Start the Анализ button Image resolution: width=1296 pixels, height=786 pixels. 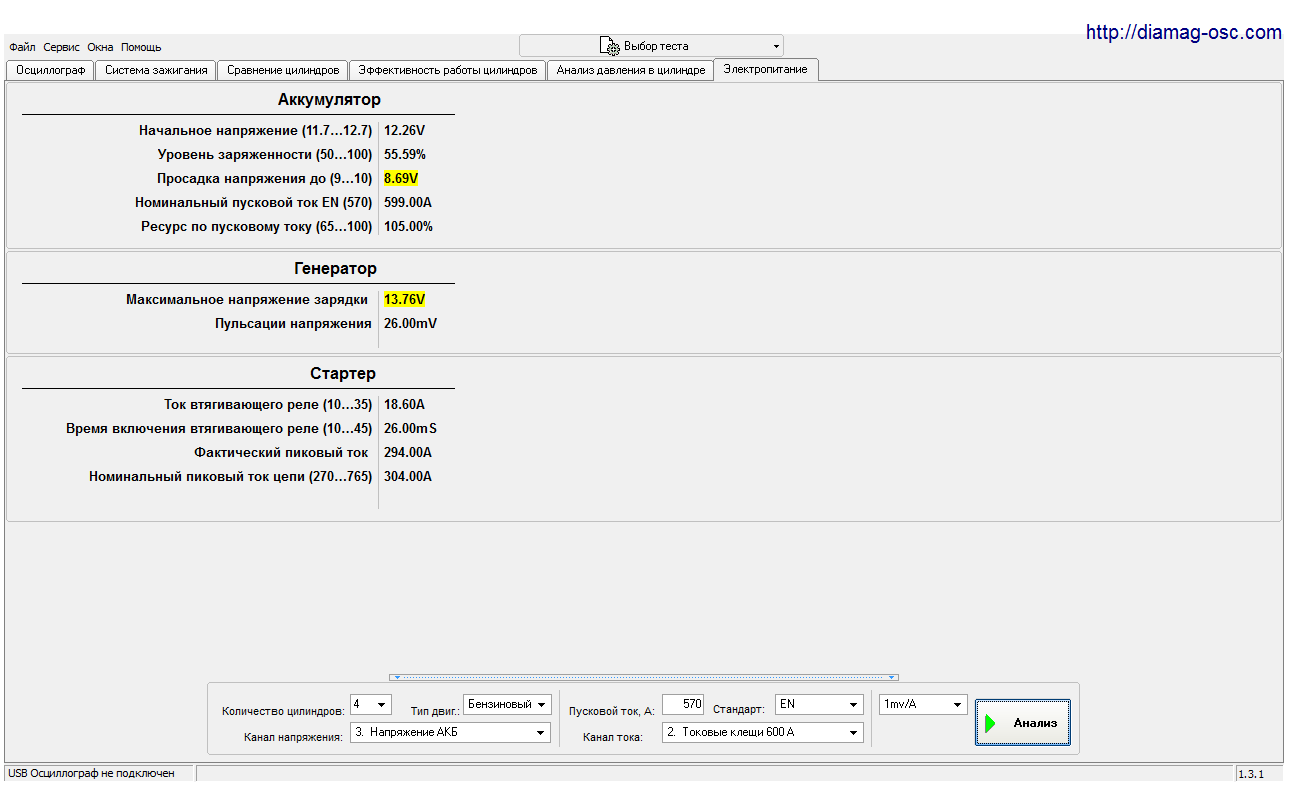pyautogui.click(x=1023, y=723)
